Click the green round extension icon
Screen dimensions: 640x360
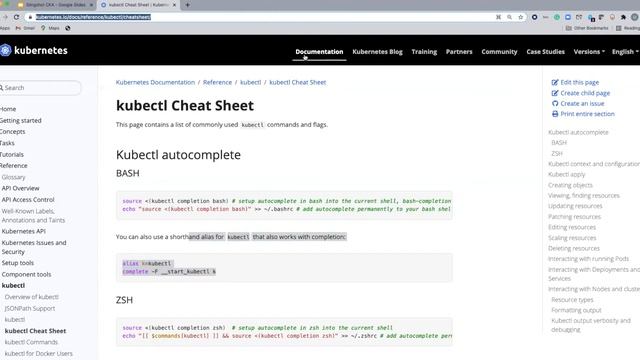pos(557,17)
